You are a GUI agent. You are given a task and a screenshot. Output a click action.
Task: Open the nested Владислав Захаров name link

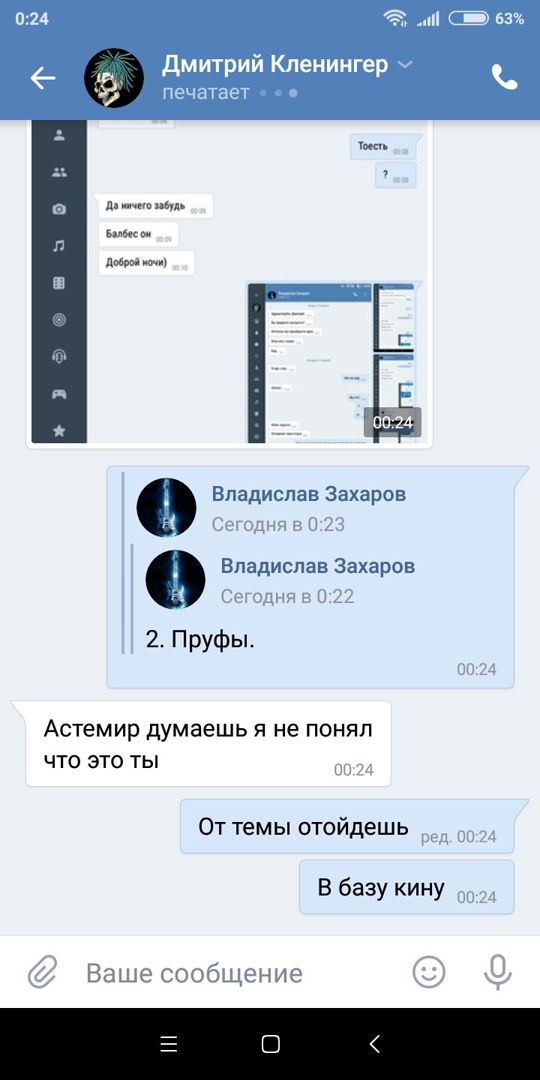pyautogui.click(x=318, y=565)
